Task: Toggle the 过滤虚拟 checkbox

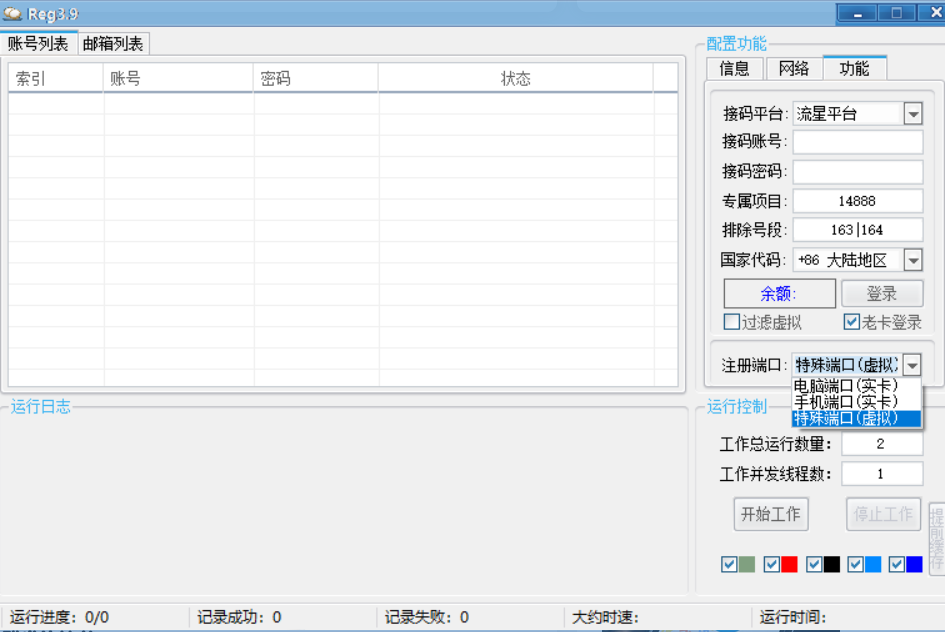Action: tap(732, 322)
